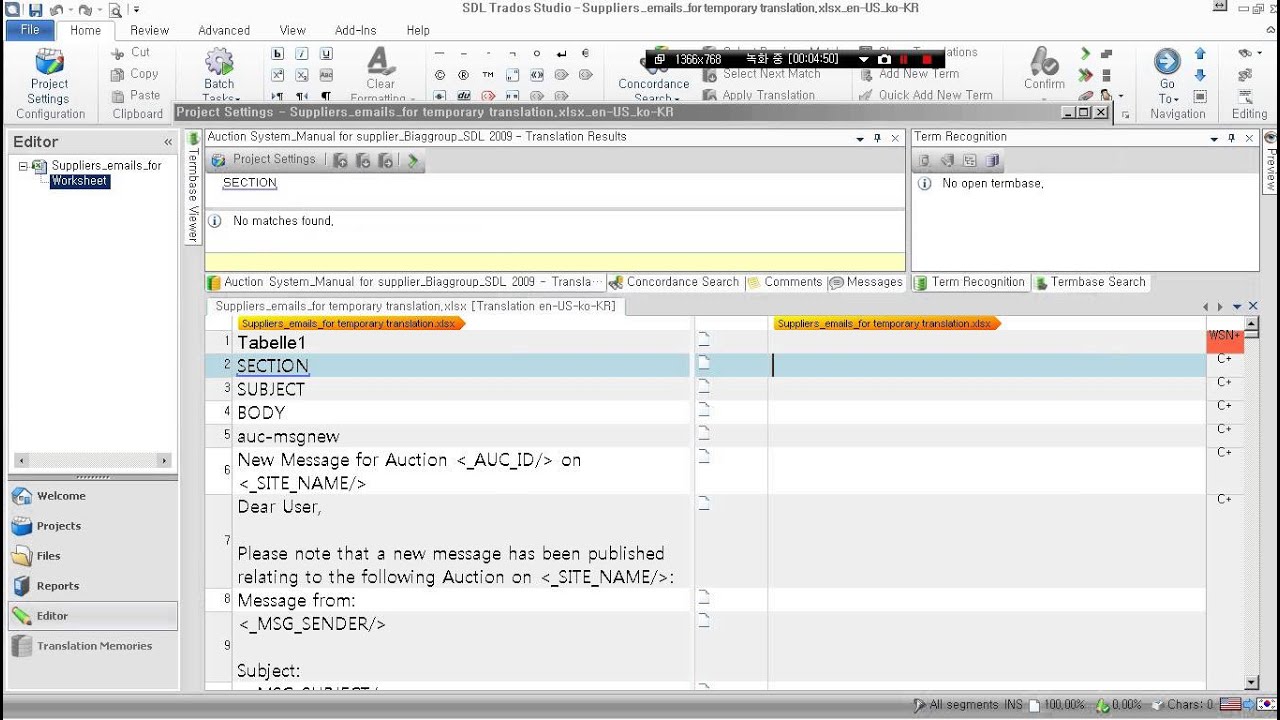This screenshot has width=1280, height=720.
Task: Click the print preview magnifier icon
Action: tap(114, 10)
